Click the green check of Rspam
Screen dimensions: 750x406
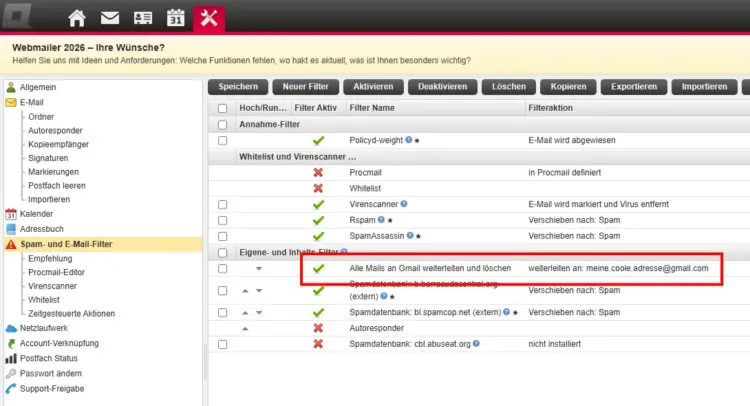coord(318,220)
